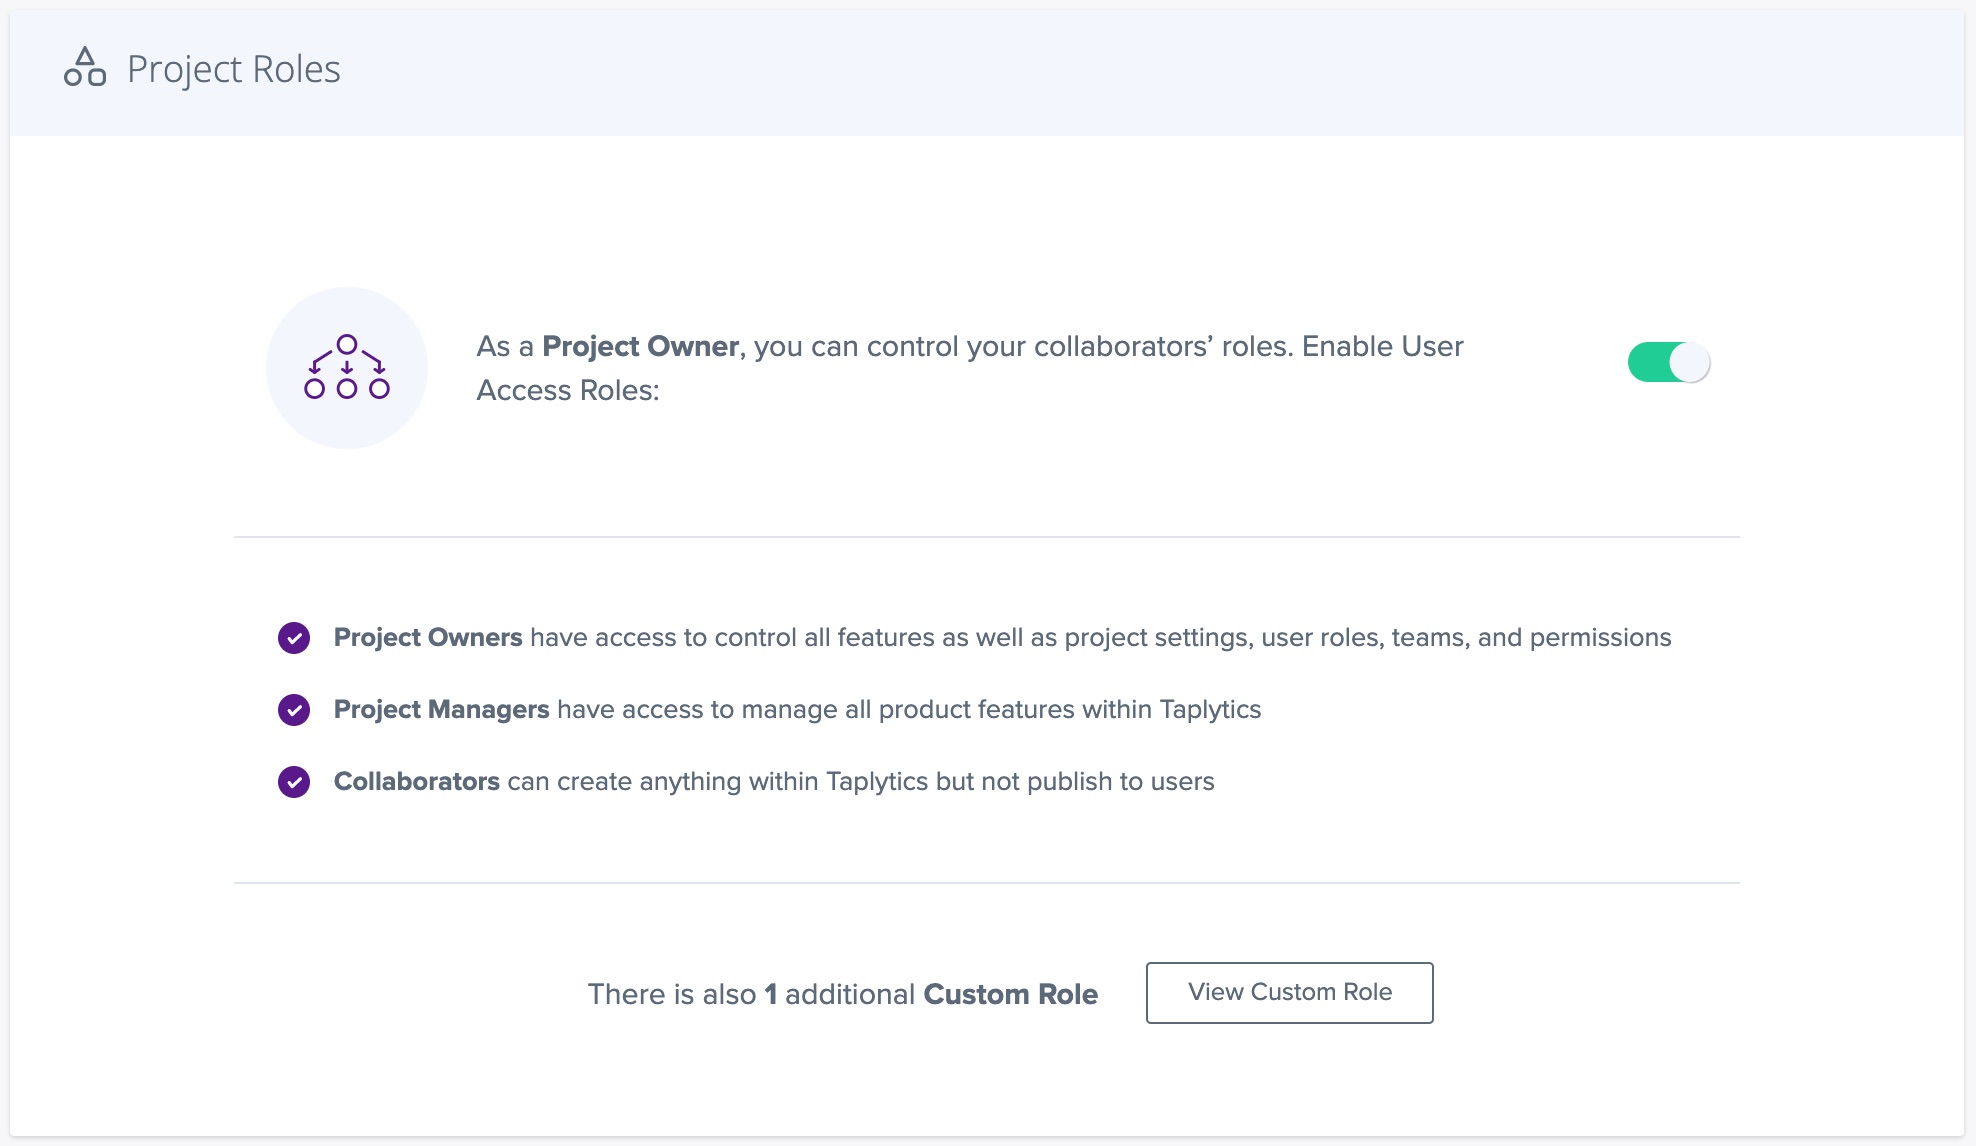
Task: Click the Project Roles shapes icon in header
Action: [x=85, y=68]
